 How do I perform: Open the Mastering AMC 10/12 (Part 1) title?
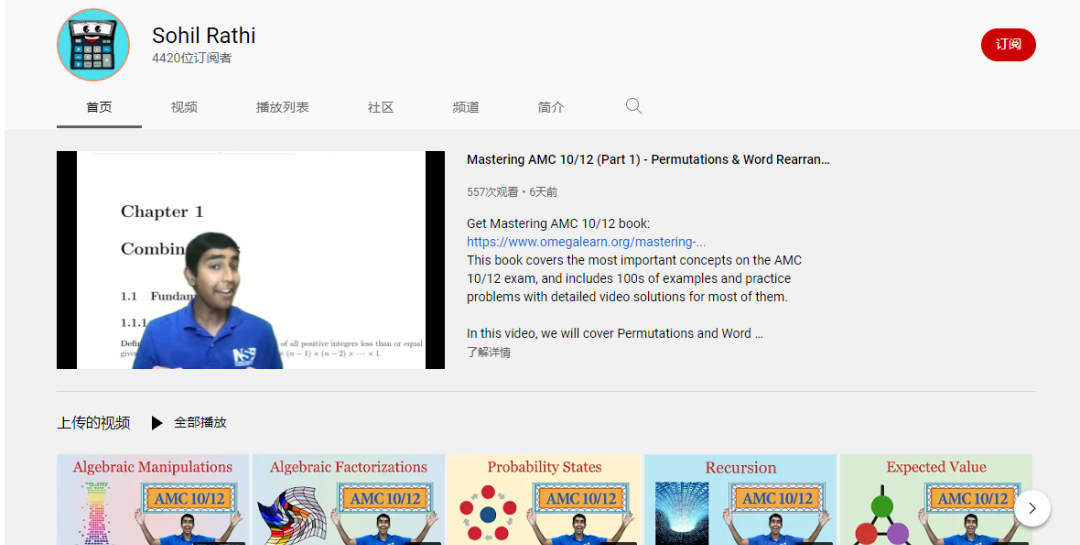click(x=648, y=159)
